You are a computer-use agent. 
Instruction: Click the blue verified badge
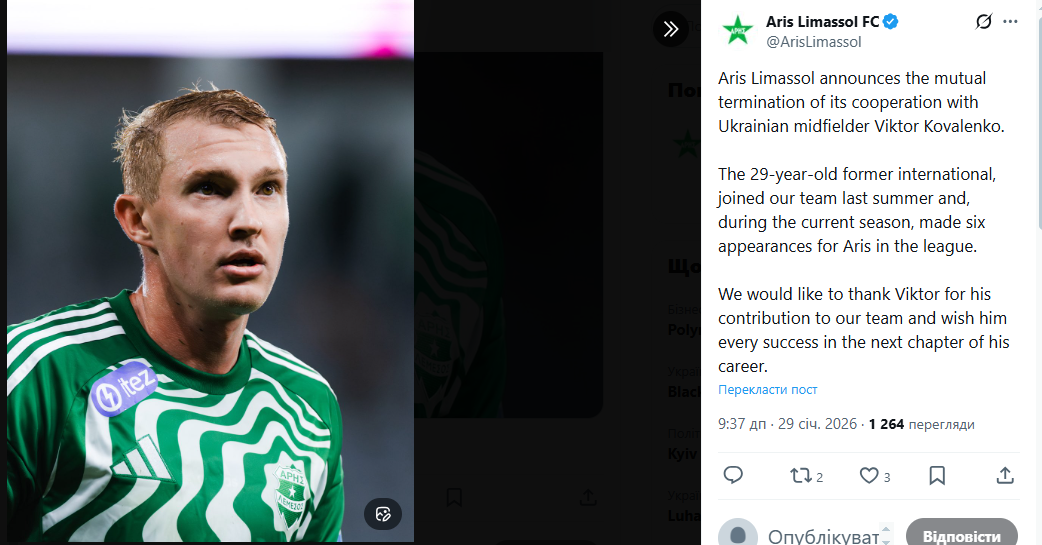click(x=890, y=22)
